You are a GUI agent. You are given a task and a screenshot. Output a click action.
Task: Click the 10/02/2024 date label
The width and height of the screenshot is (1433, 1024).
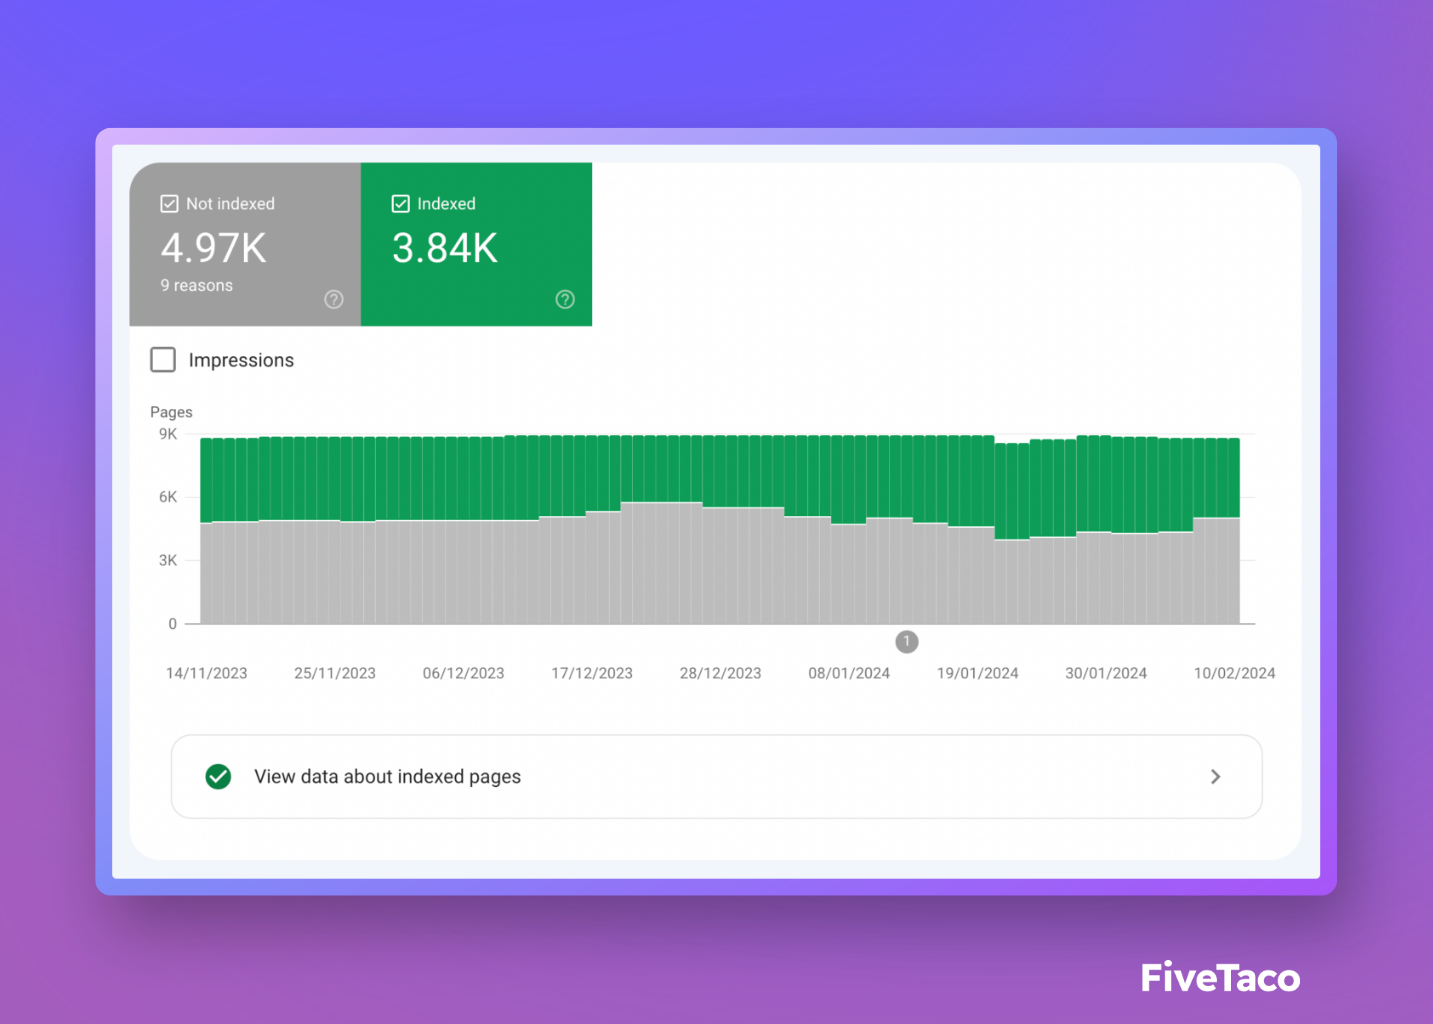click(x=1235, y=673)
